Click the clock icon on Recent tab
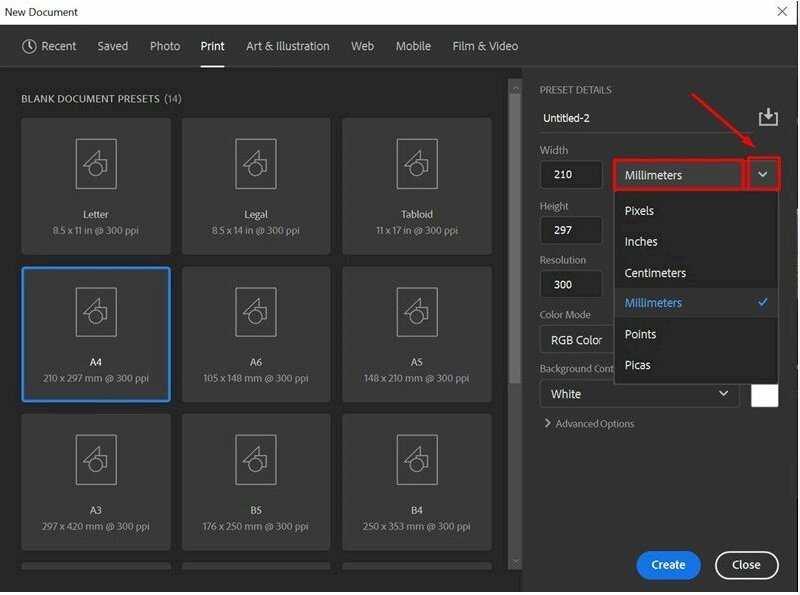Viewport: 800px width, 595px height. (29, 46)
